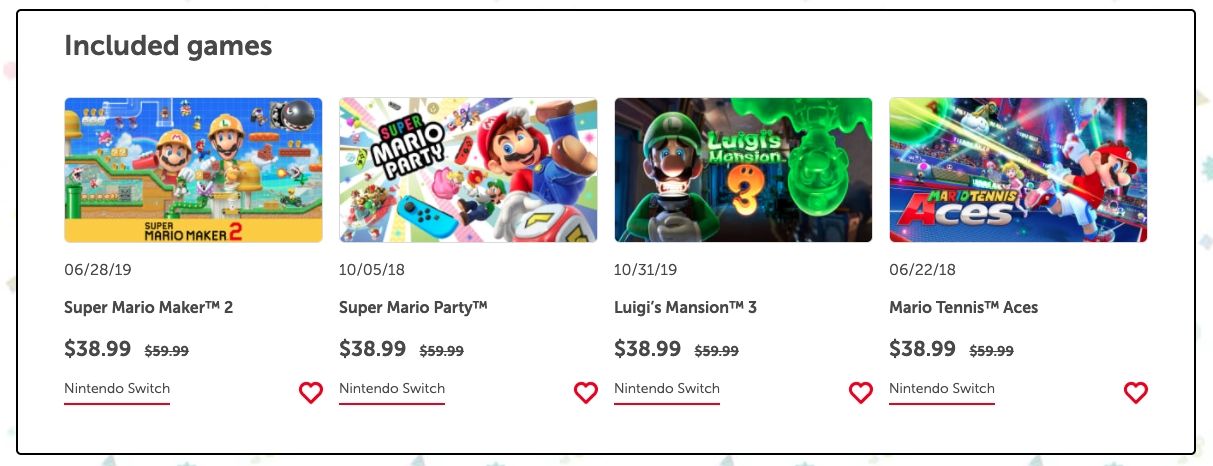Go to Luigi's Mansion 3 title link
This screenshot has height=466, width=1213.
(685, 307)
